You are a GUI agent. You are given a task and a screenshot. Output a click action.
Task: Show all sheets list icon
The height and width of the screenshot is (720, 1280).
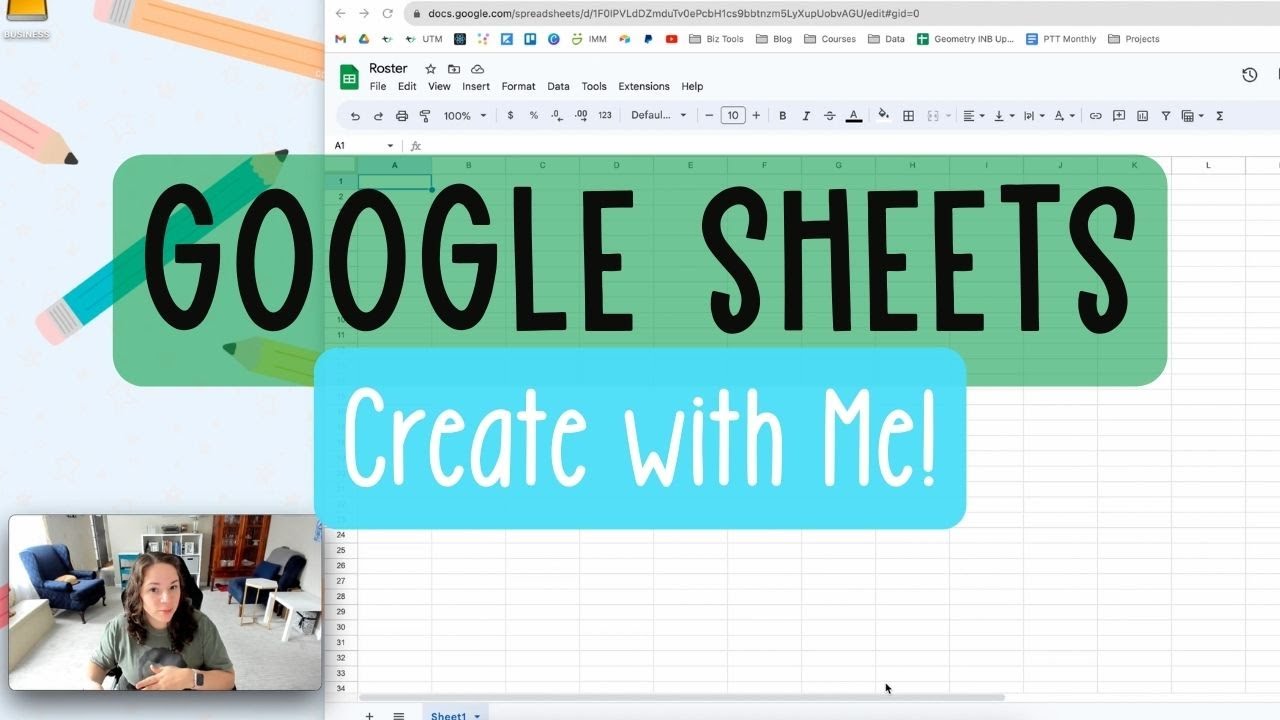click(x=398, y=716)
